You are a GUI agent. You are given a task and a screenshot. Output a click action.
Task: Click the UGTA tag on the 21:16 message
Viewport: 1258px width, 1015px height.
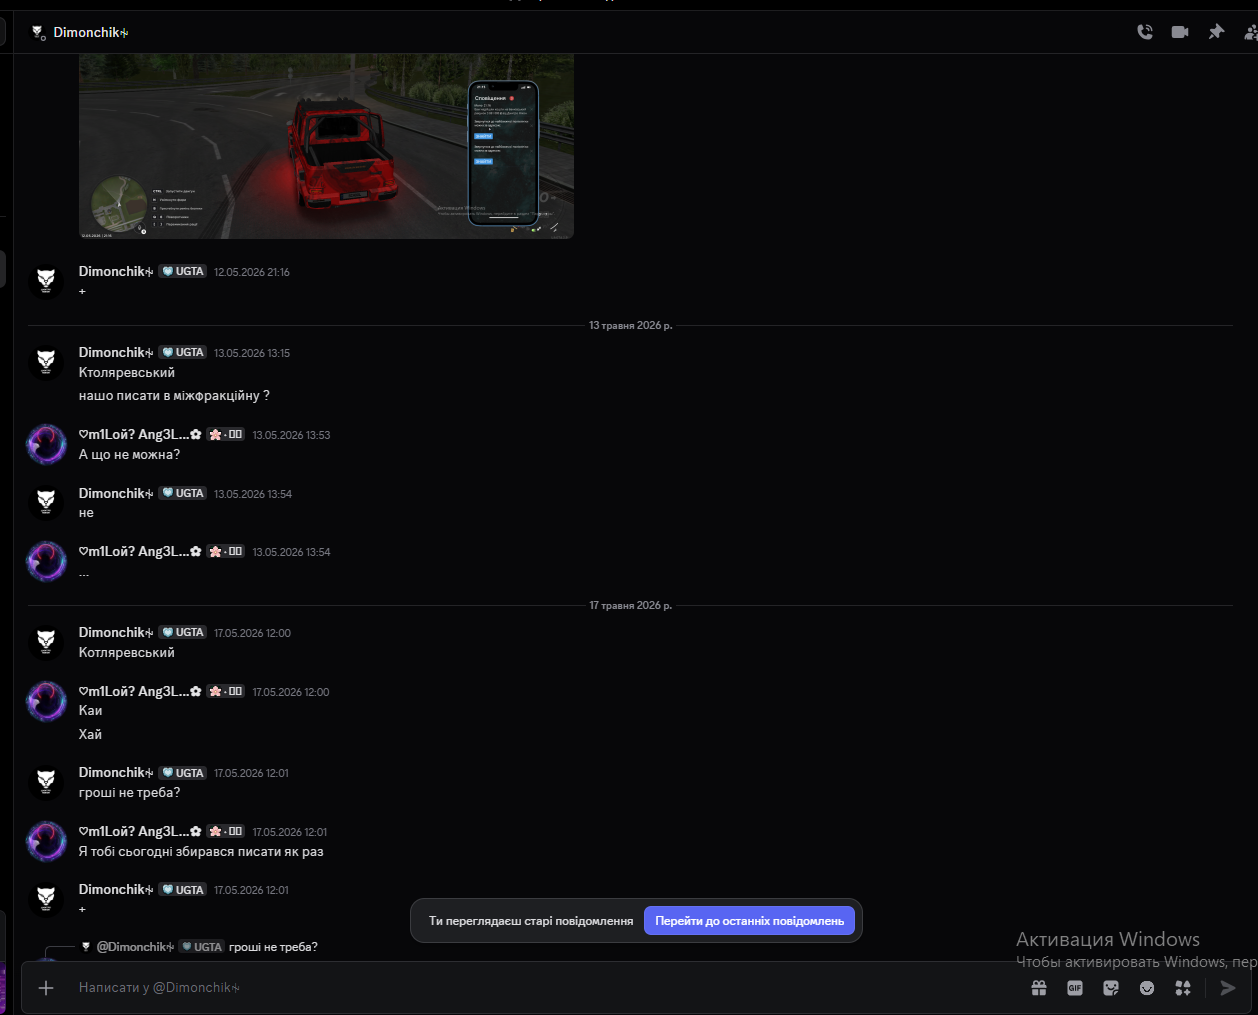point(183,272)
